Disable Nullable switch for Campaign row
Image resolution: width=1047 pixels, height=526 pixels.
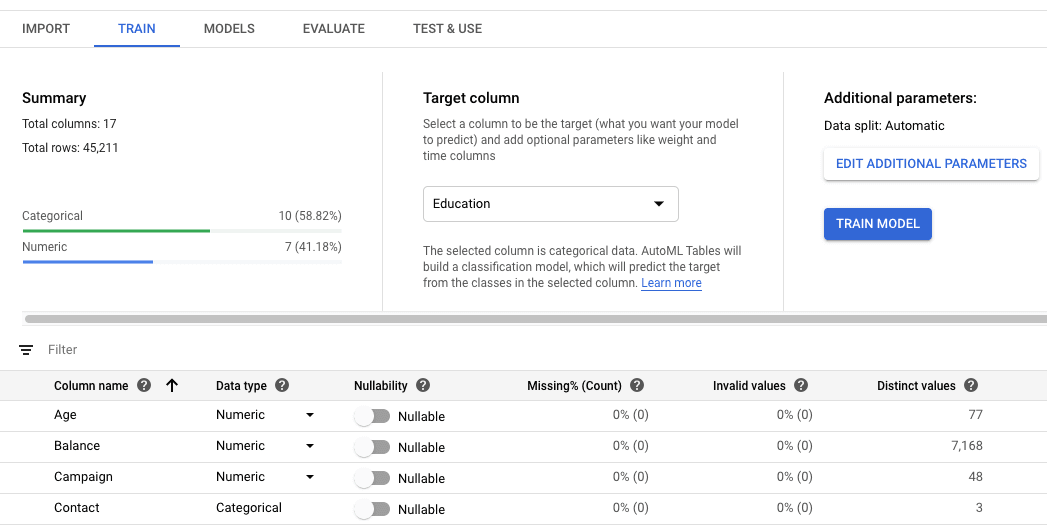(x=372, y=478)
